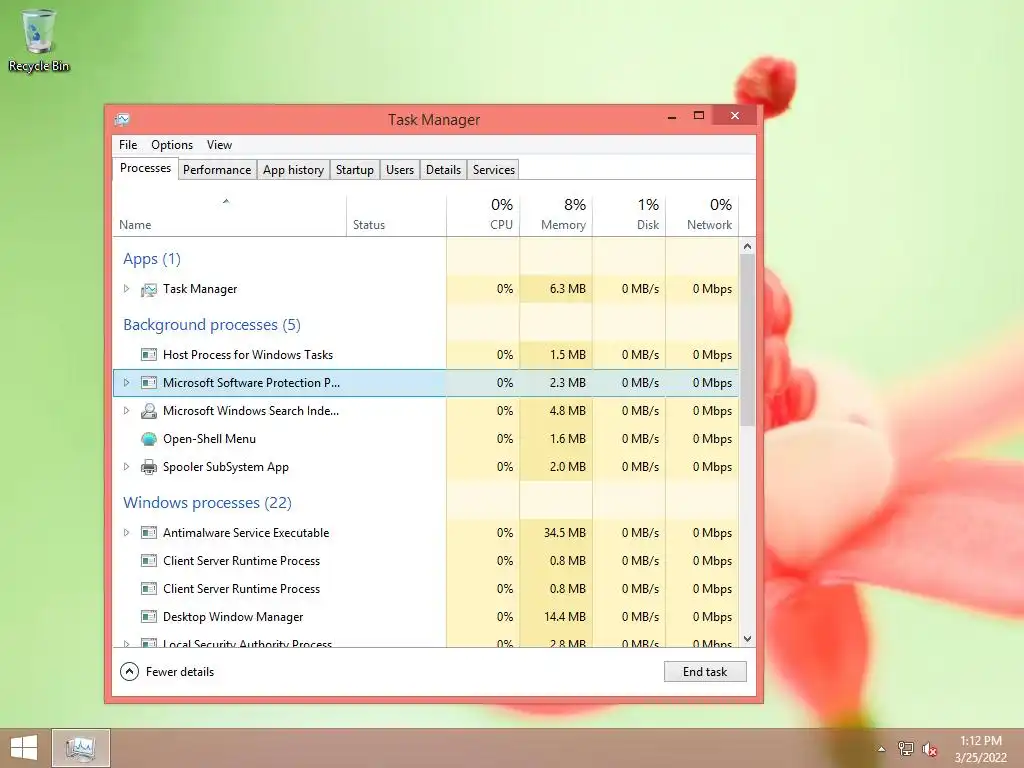
Task: Open the Recycle Bin desktop icon
Action: click(38, 39)
